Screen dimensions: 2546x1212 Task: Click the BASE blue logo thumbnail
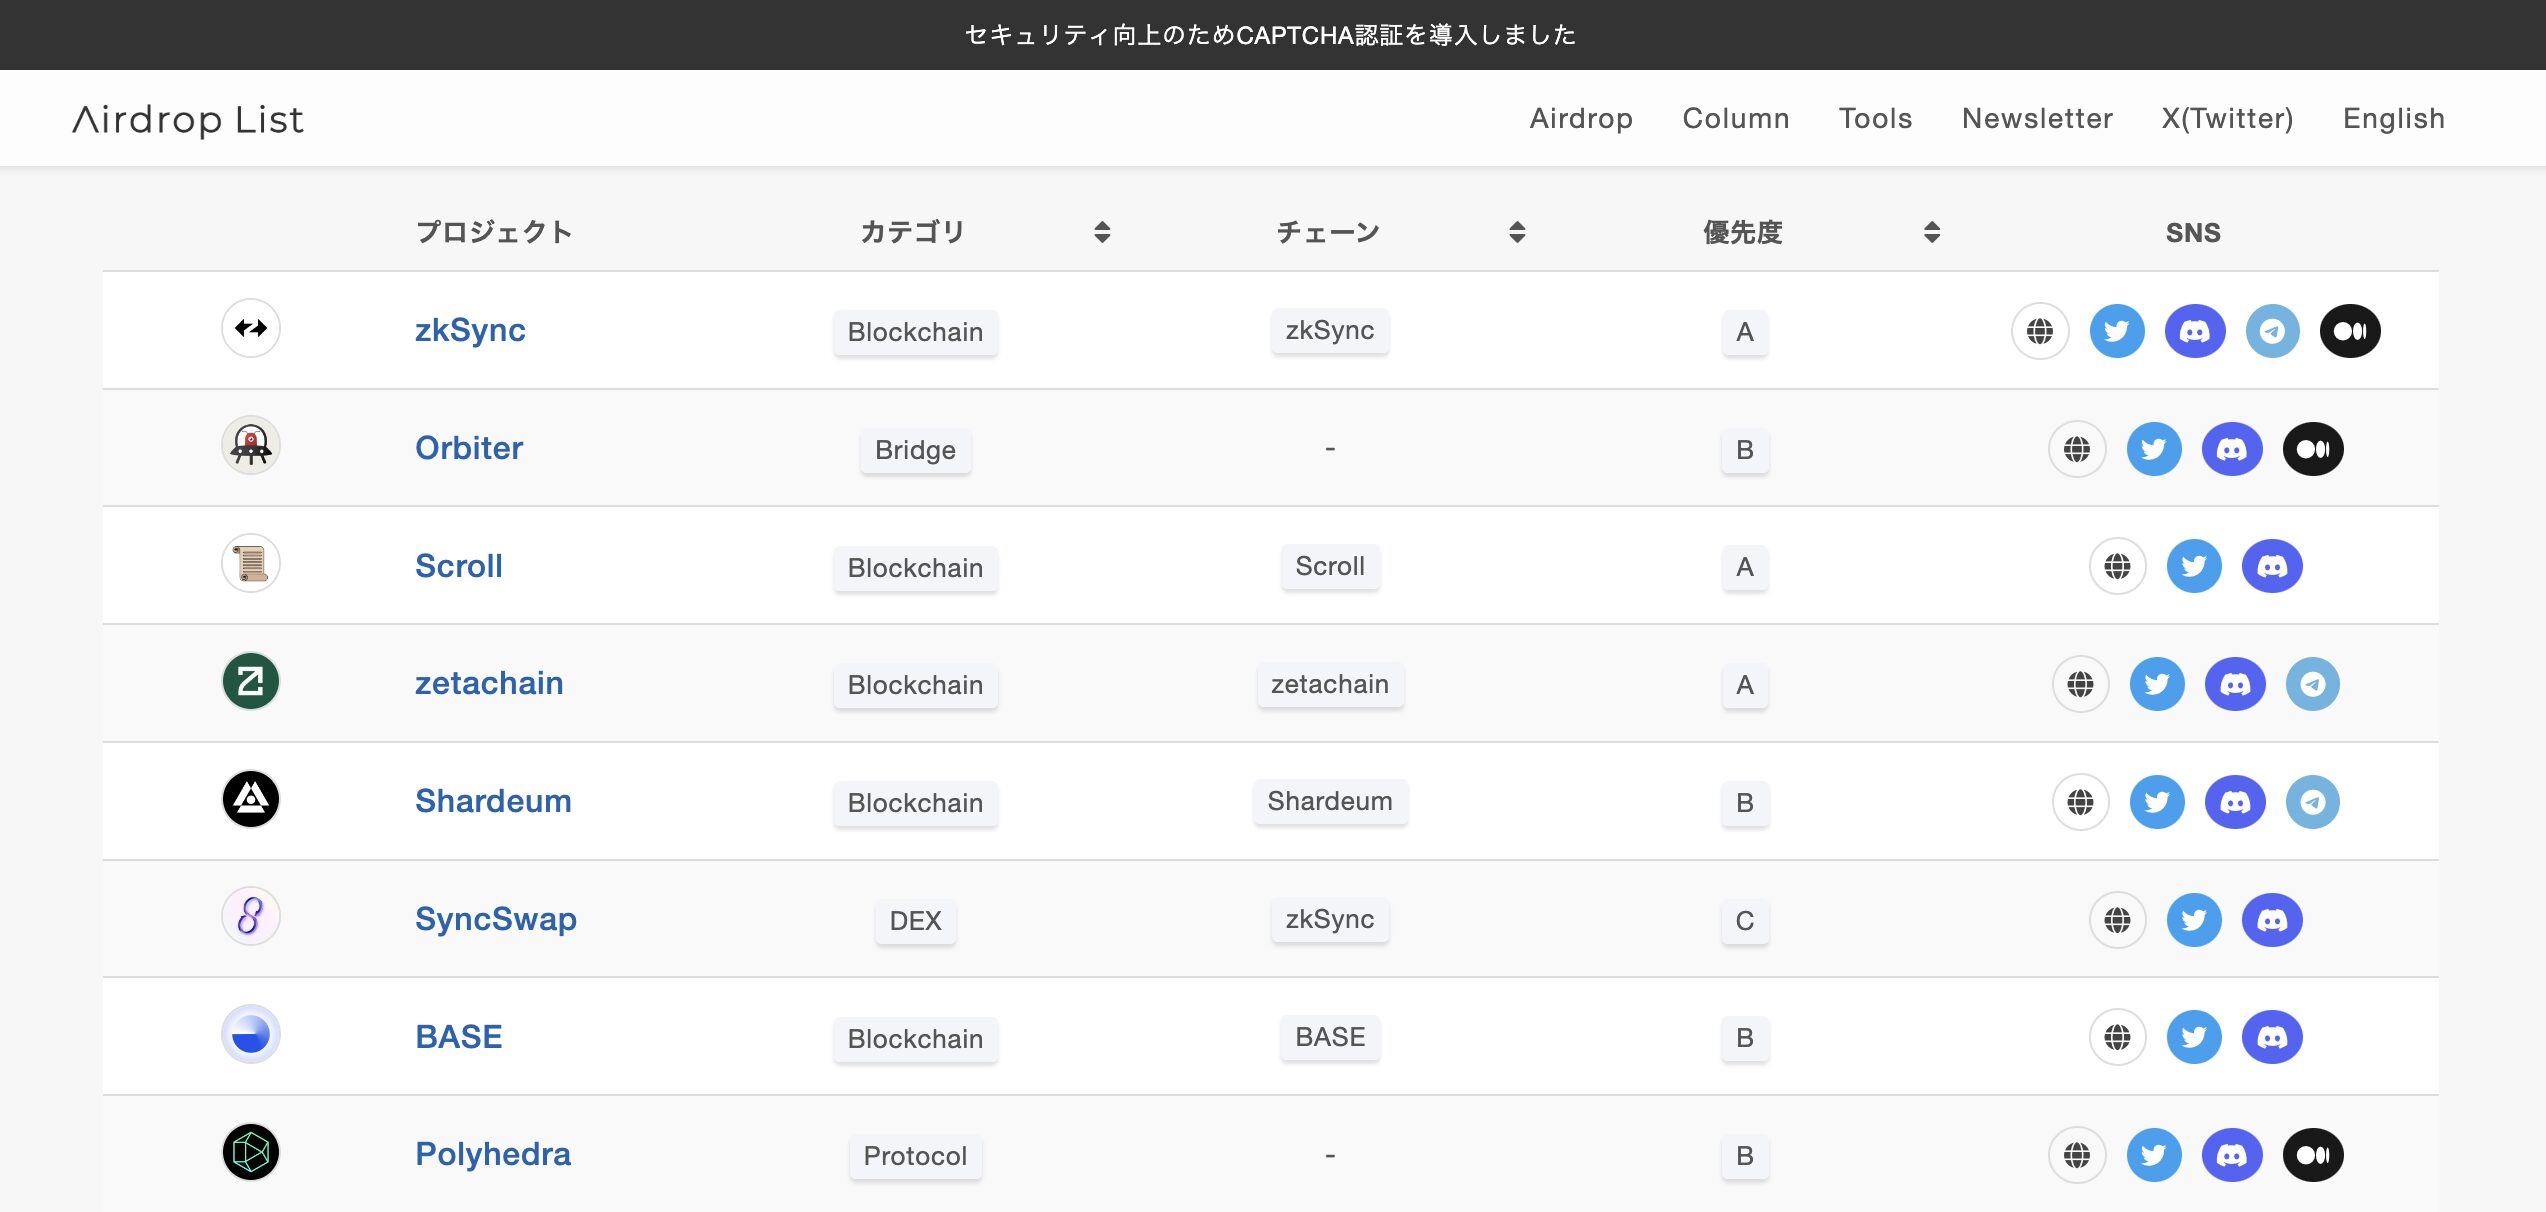coord(250,1034)
